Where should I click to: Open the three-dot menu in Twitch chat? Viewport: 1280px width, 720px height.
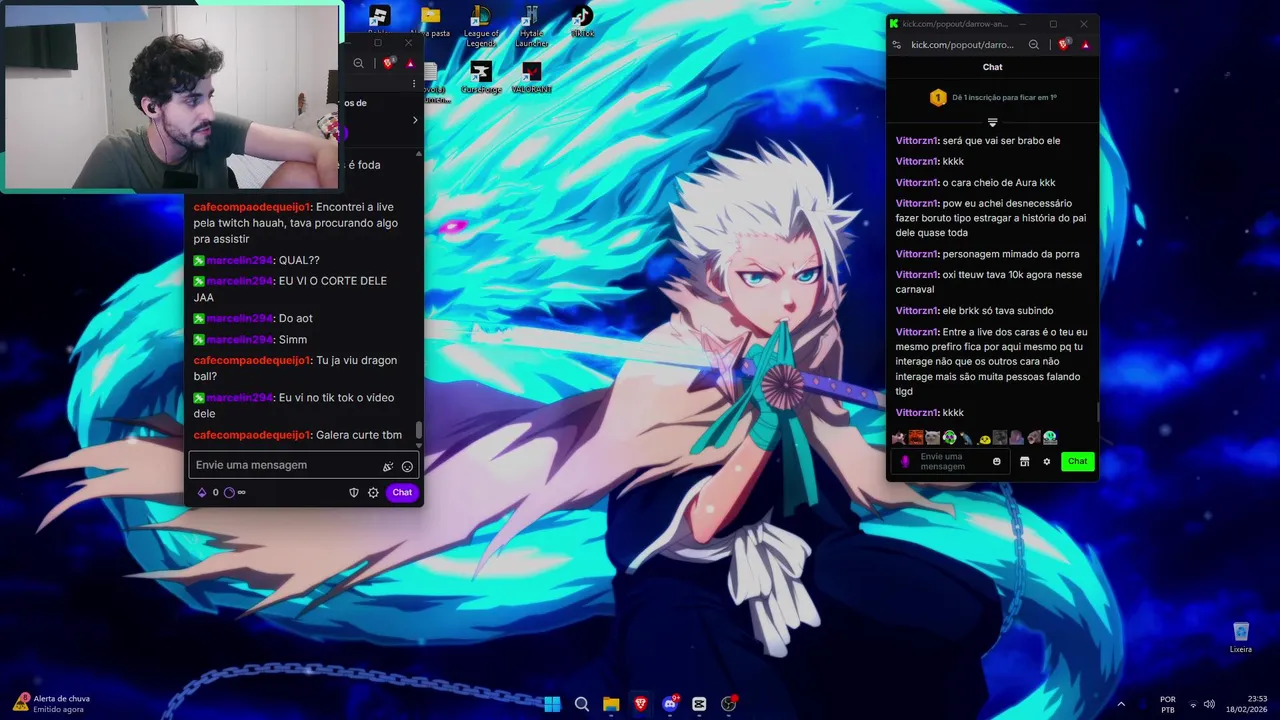tap(414, 84)
